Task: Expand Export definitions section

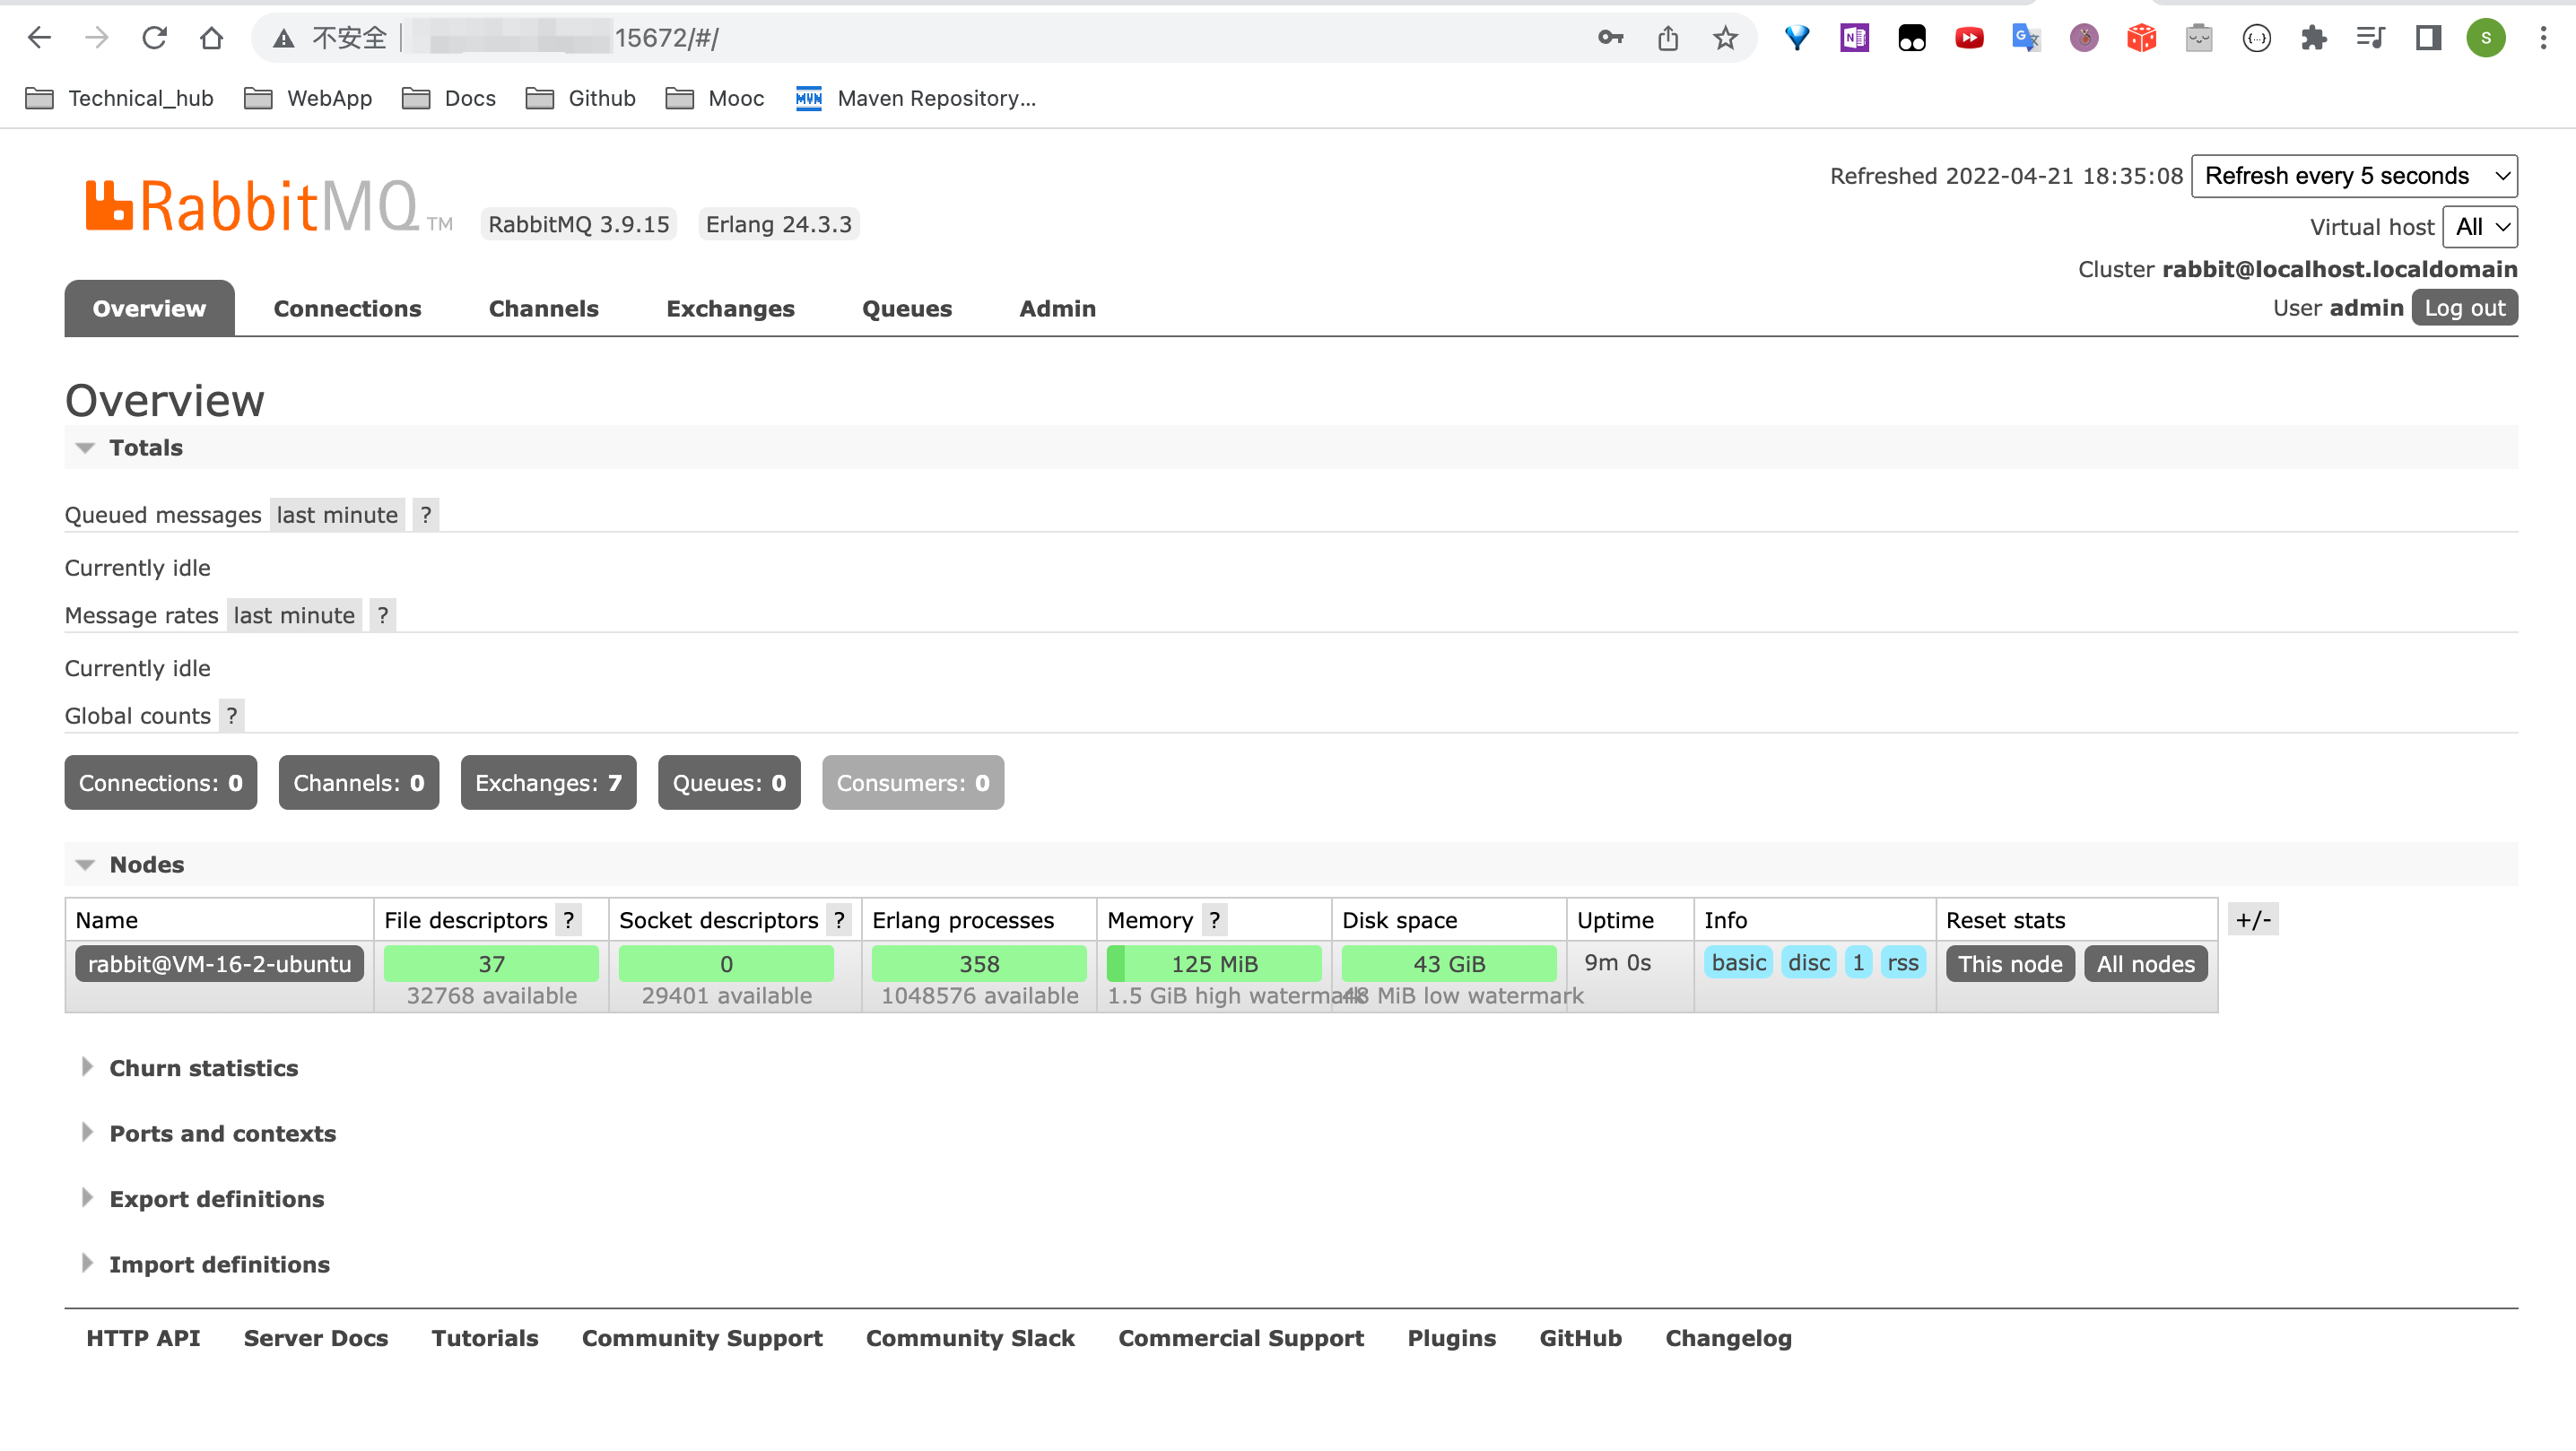Action: click(x=216, y=1199)
